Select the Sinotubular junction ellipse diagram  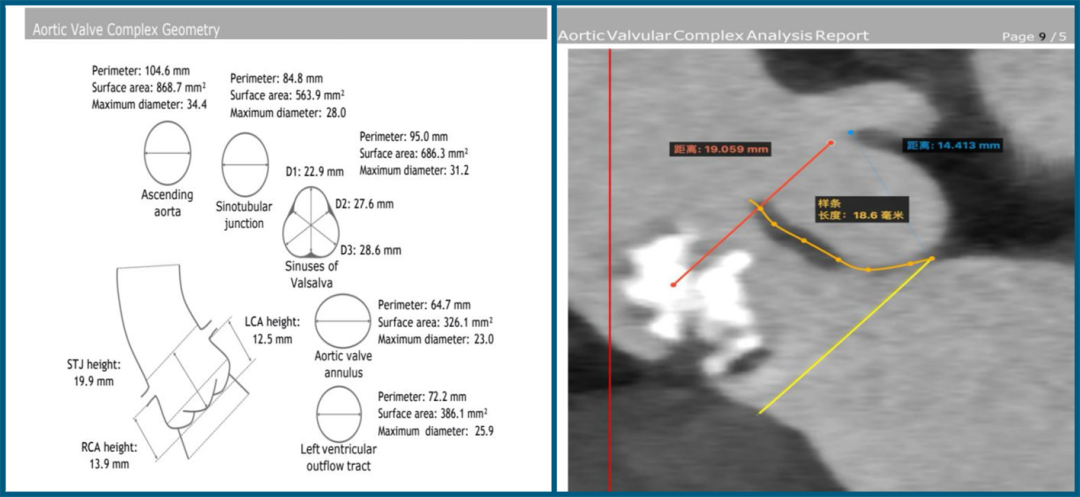tap(243, 166)
